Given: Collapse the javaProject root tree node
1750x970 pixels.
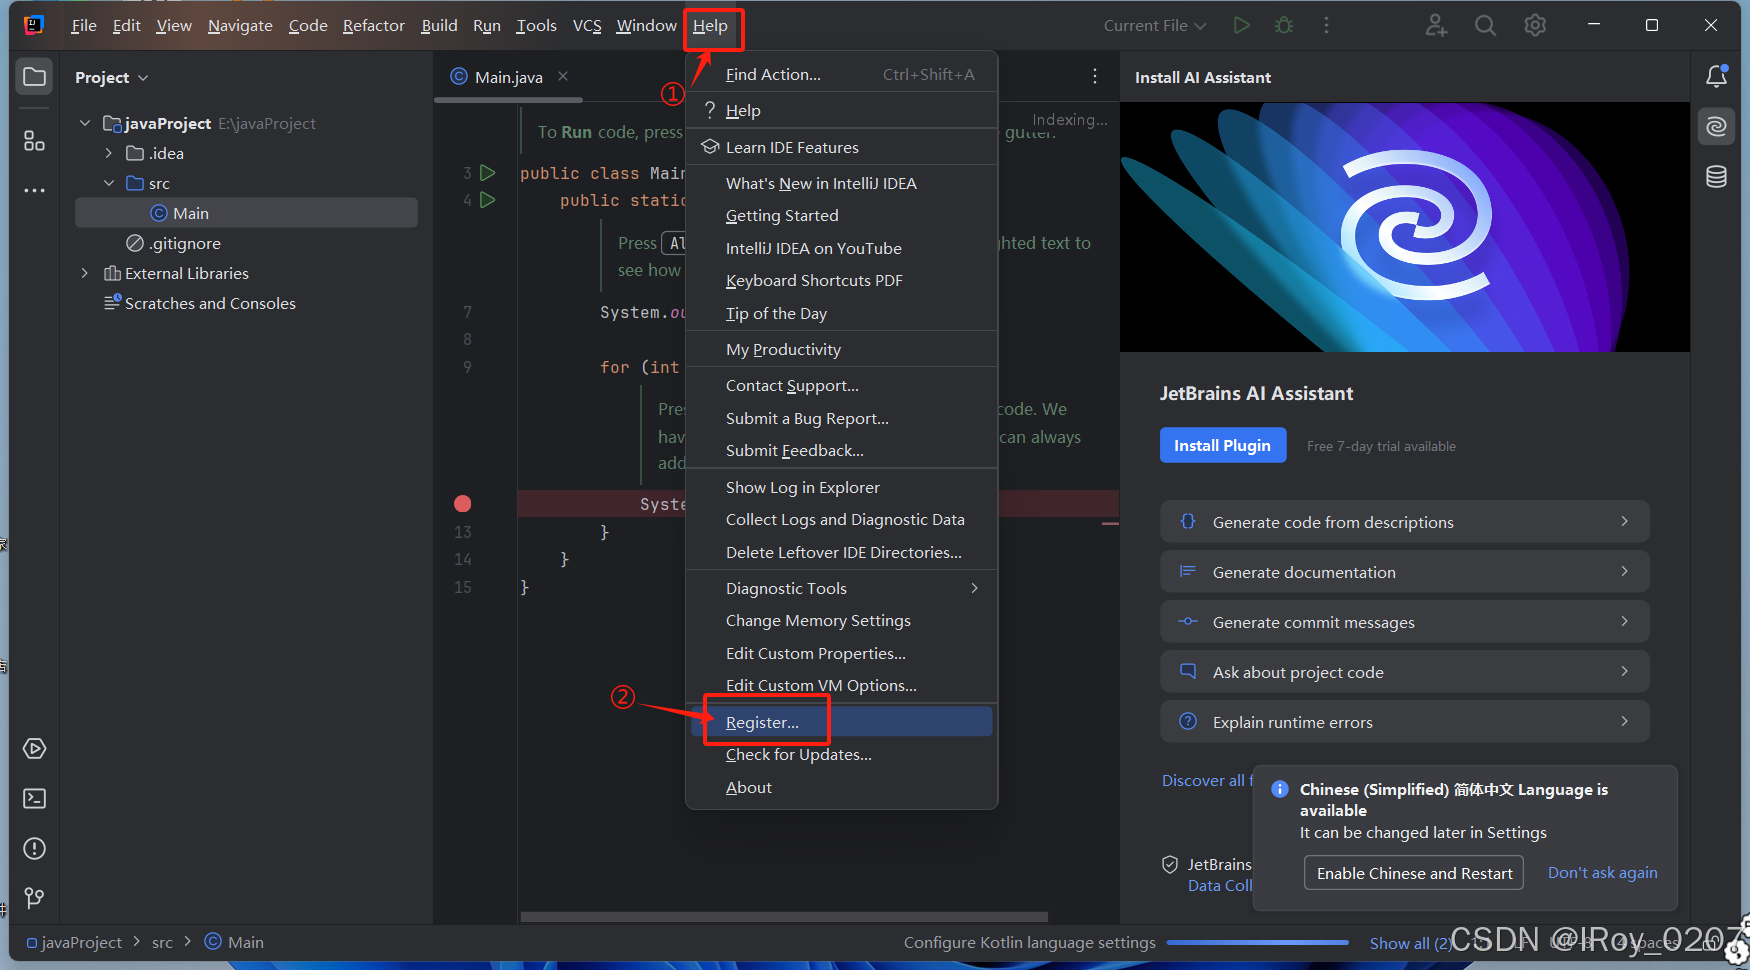Looking at the screenshot, I should [85, 123].
